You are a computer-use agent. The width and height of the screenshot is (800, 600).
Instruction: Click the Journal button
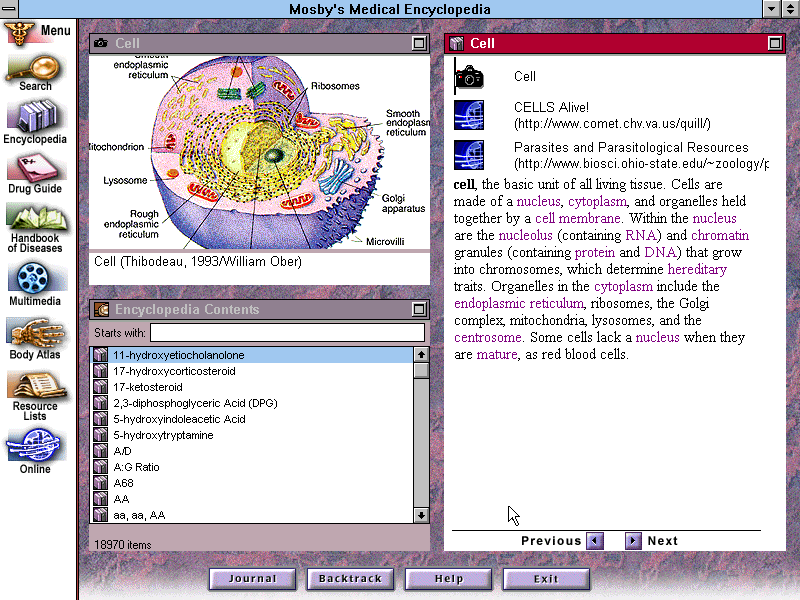pyautogui.click(x=253, y=579)
